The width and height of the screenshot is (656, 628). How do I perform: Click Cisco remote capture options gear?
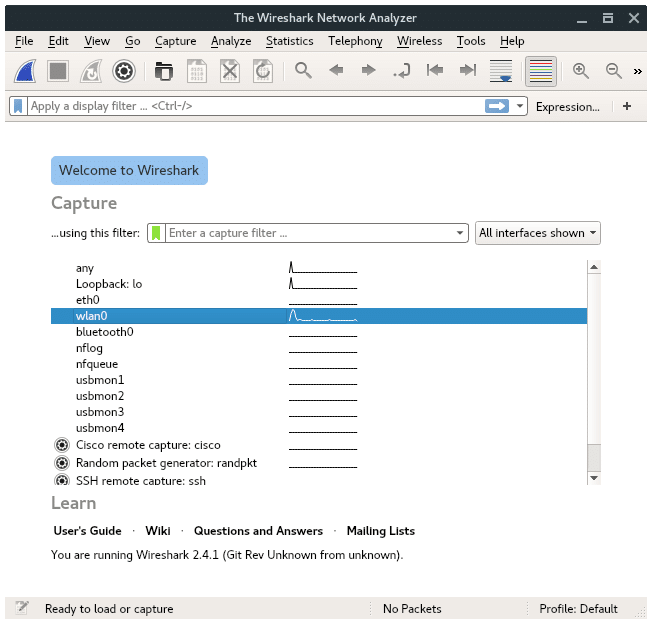[x=62, y=445]
